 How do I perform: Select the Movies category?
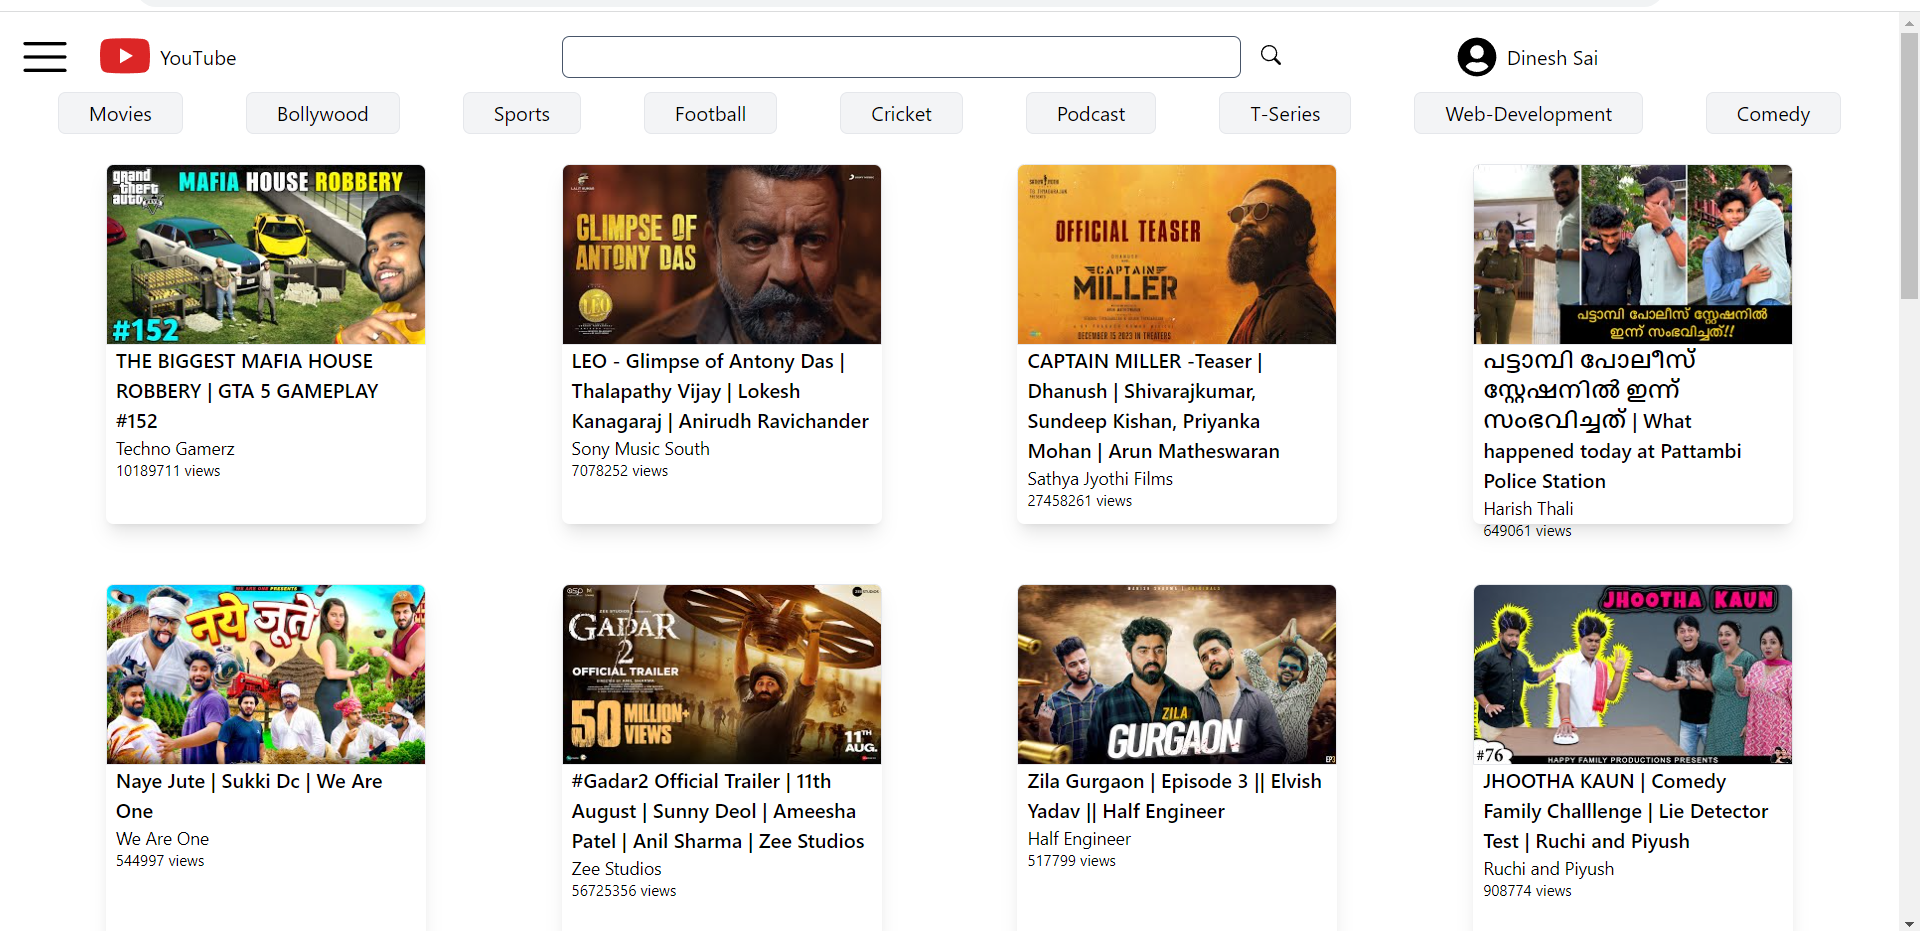120,113
